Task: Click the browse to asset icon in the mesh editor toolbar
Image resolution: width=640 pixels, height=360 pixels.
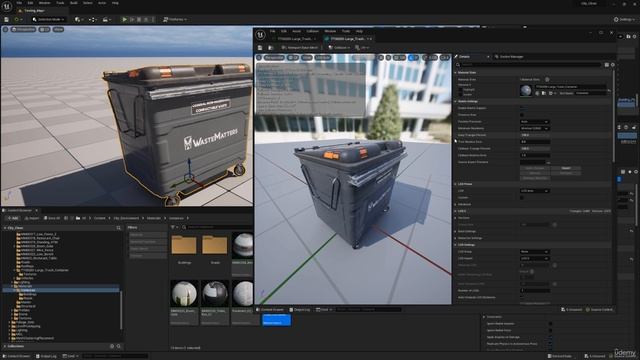Action: [x=270, y=48]
